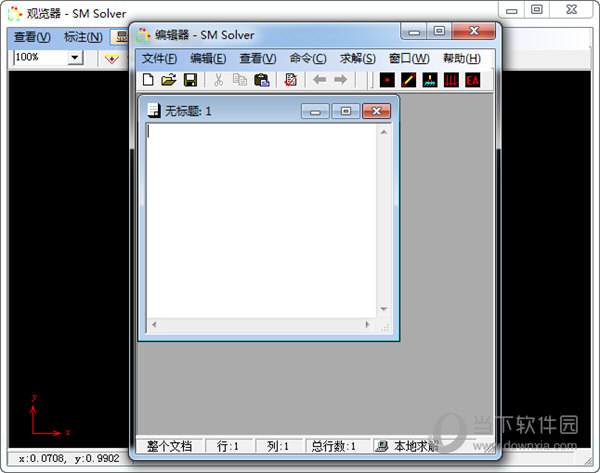Viewport: 600px width, 473px height.
Task: Click 本地求解 status bar text
Action: (x=416, y=446)
